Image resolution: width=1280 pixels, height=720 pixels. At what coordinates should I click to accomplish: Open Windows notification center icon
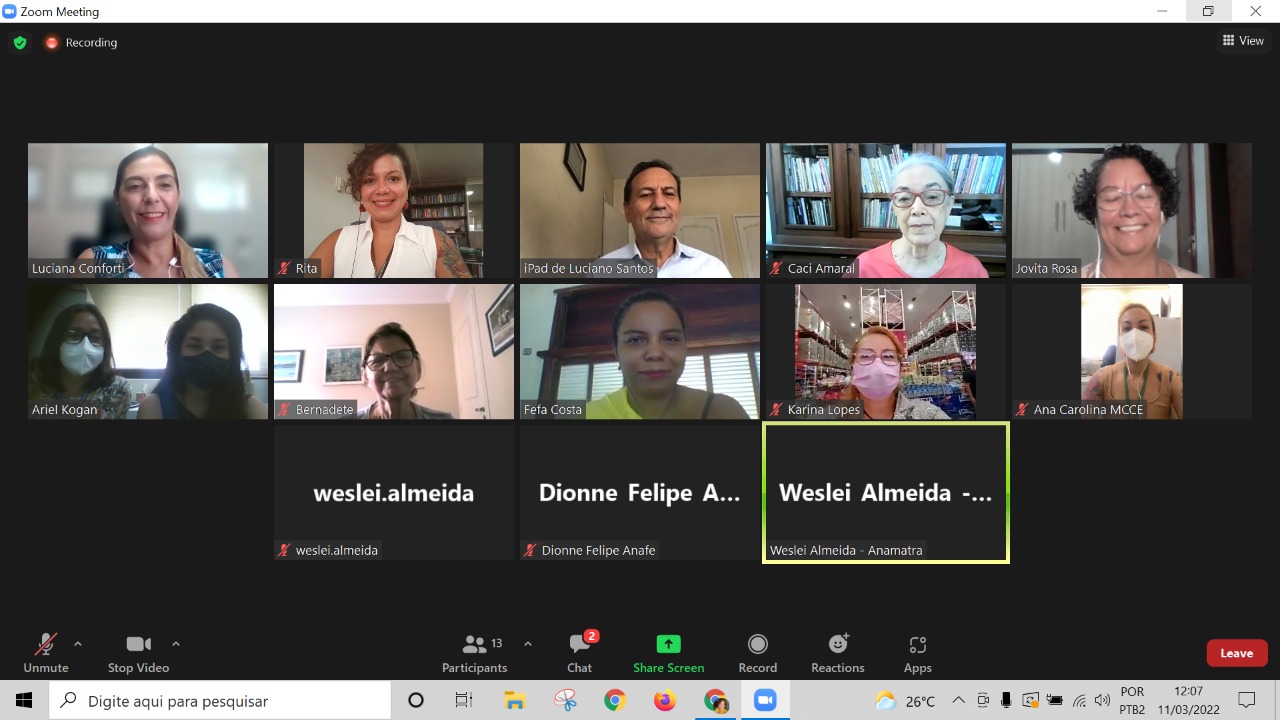1247,701
